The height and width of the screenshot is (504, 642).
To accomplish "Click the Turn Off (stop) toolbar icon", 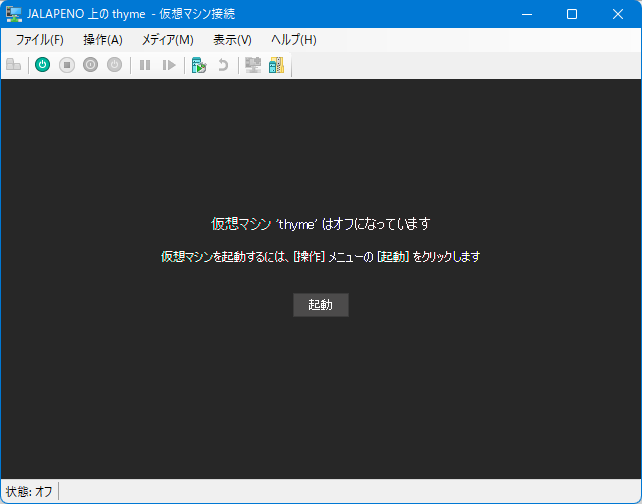I will click(67, 65).
